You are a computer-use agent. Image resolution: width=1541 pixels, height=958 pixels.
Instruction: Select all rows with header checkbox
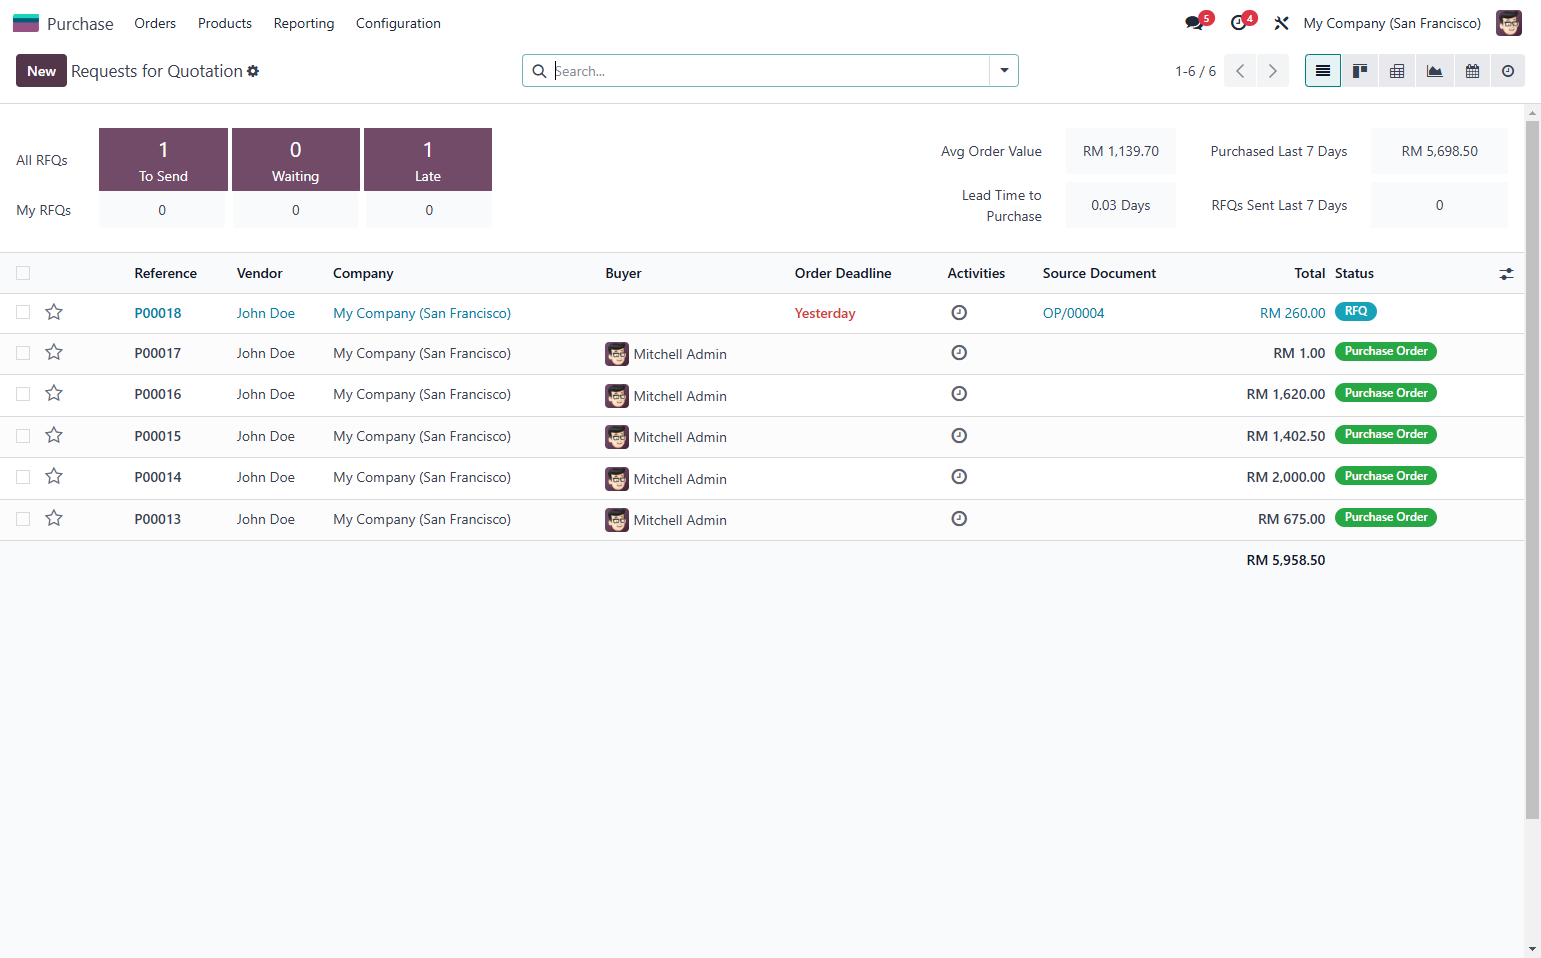pyautogui.click(x=23, y=273)
